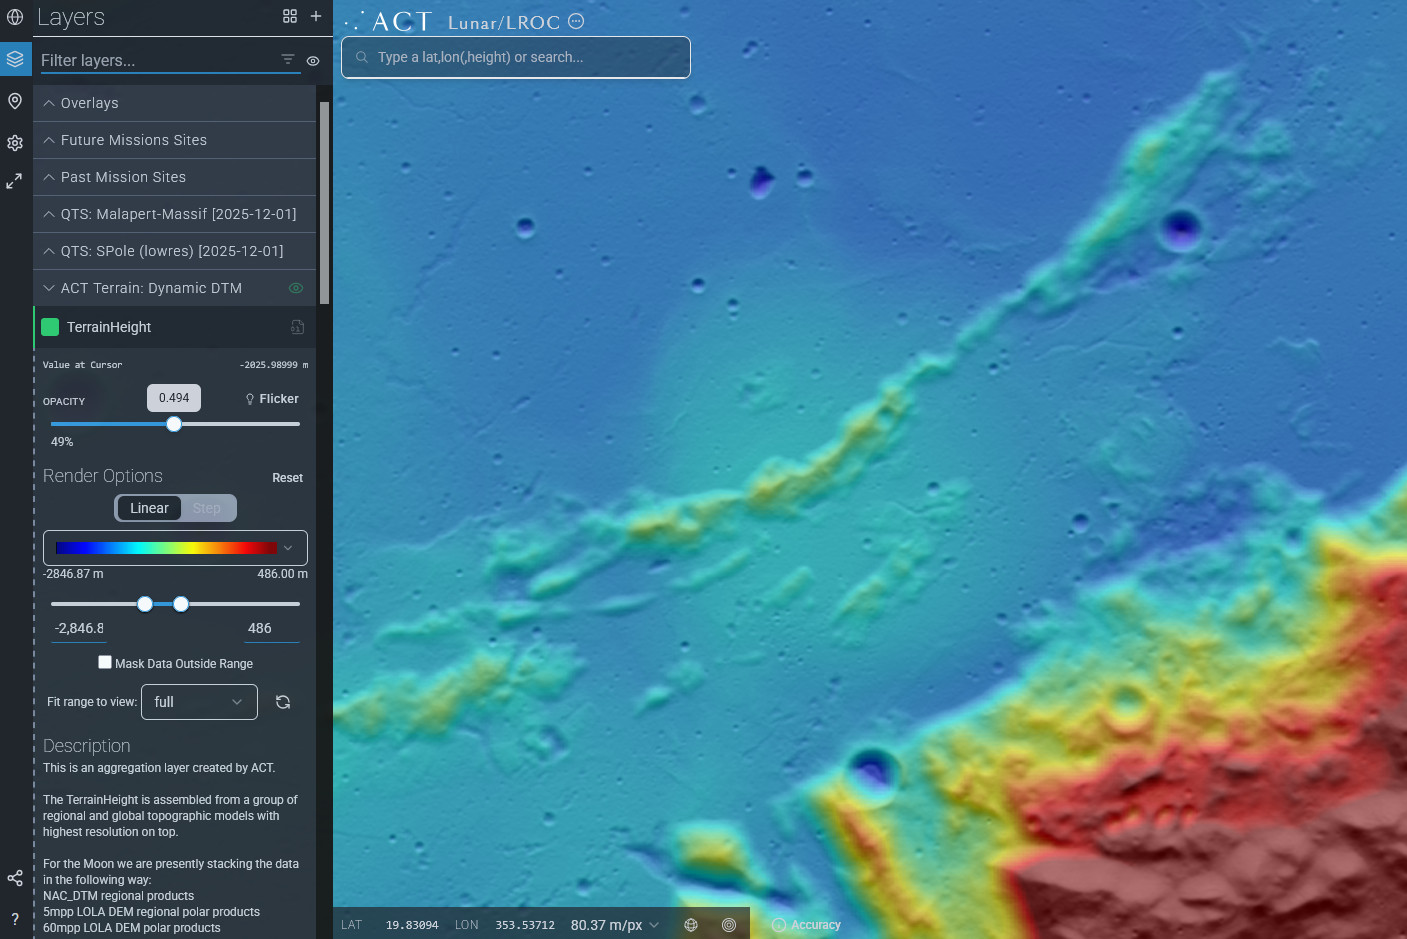Screen dimensions: 1407x939
Task: Click the TerrainHeight data file icon
Action: click(297, 327)
